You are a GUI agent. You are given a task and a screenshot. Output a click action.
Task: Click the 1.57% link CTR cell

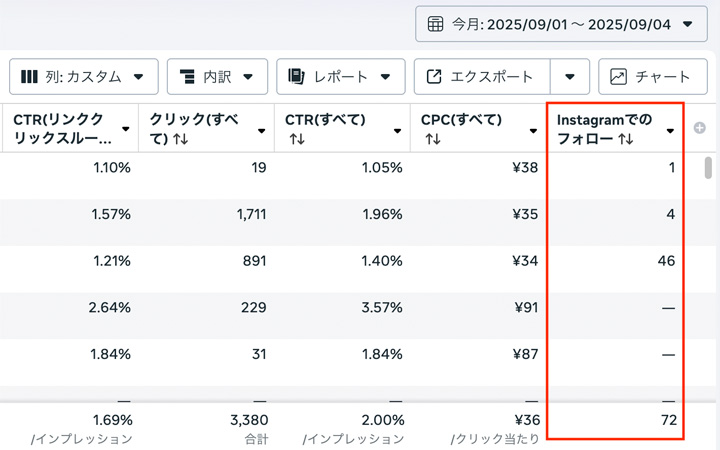pos(111,214)
